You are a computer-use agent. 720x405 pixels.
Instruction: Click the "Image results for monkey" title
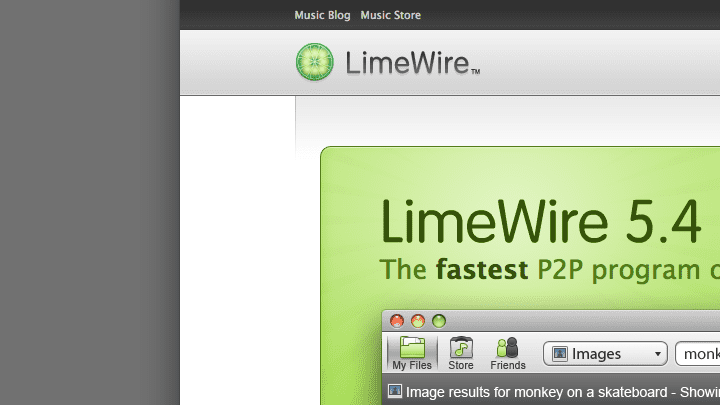[x=560, y=391]
